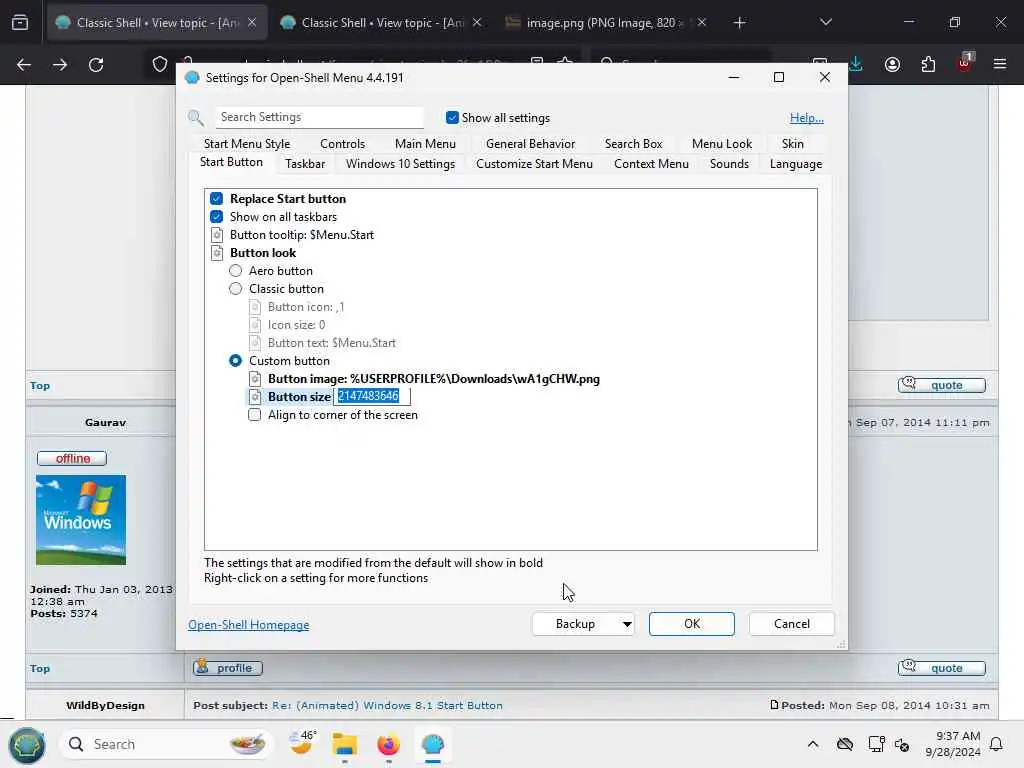1024x768 pixels.
Task: Click the profile button in the forum
Action: point(227,667)
